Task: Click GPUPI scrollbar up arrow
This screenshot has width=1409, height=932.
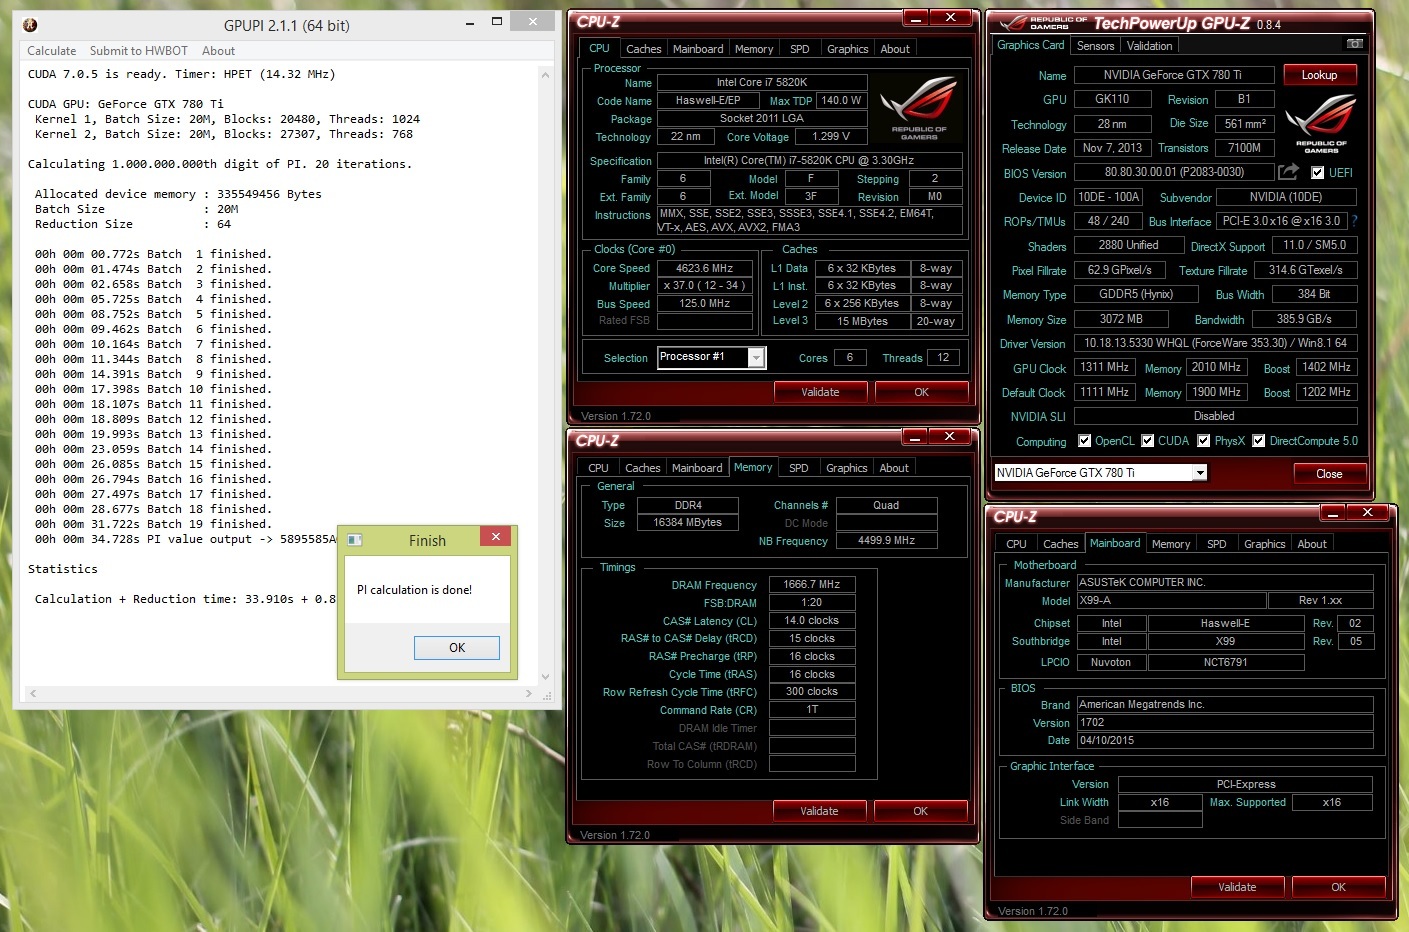Action: [x=545, y=74]
